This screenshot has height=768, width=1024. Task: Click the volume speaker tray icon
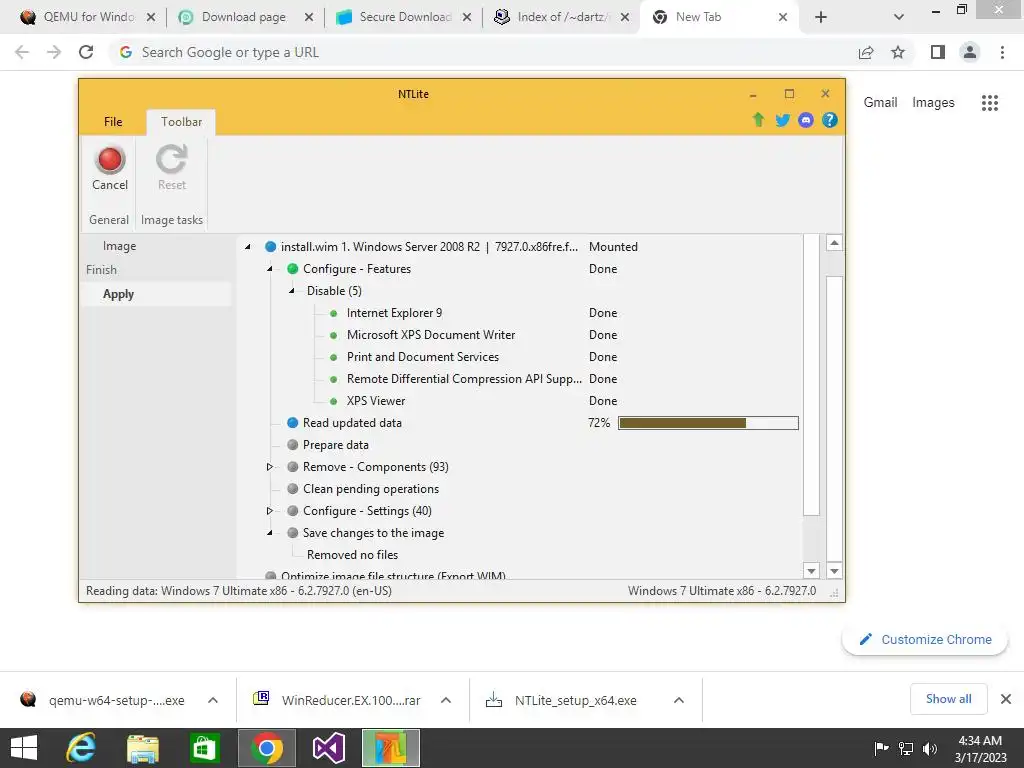pyautogui.click(x=930, y=748)
